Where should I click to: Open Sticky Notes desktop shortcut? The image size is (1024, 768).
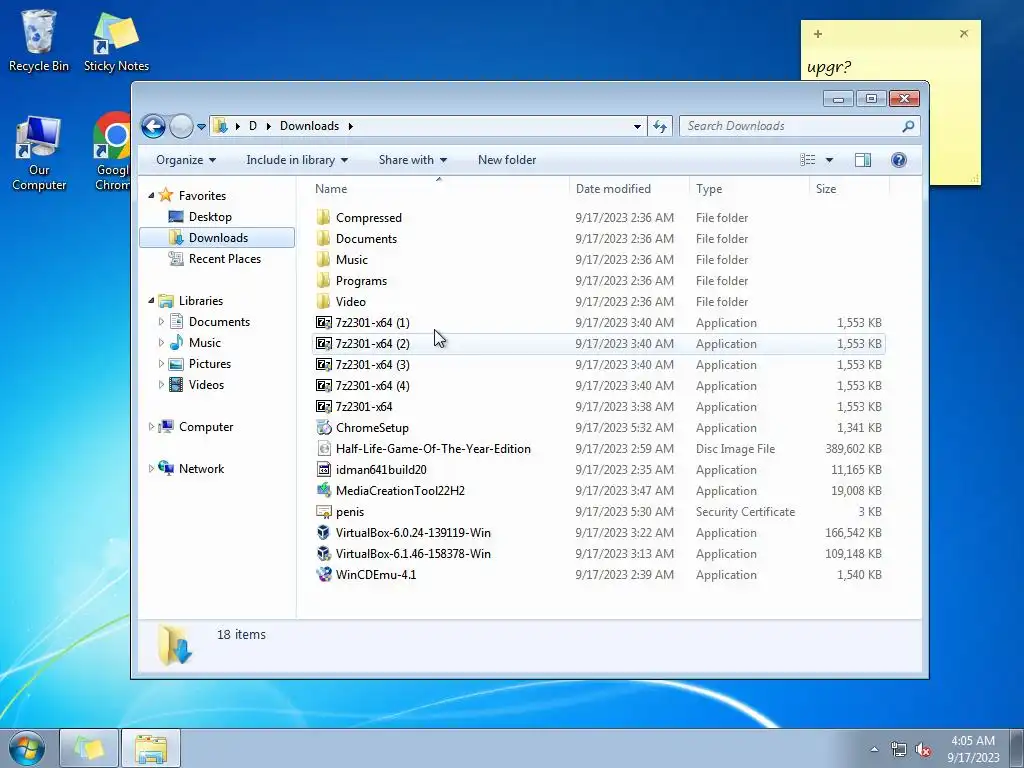coord(116,42)
